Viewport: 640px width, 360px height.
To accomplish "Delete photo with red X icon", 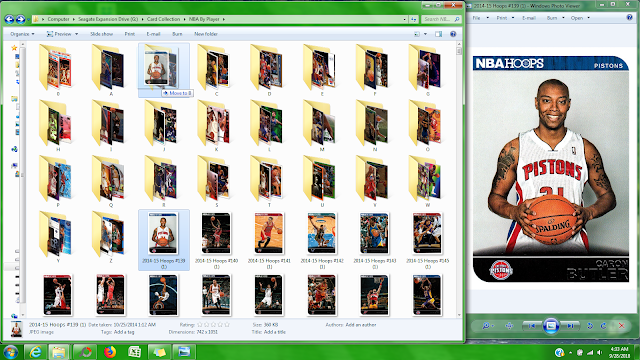I will pyautogui.click(x=622, y=326).
